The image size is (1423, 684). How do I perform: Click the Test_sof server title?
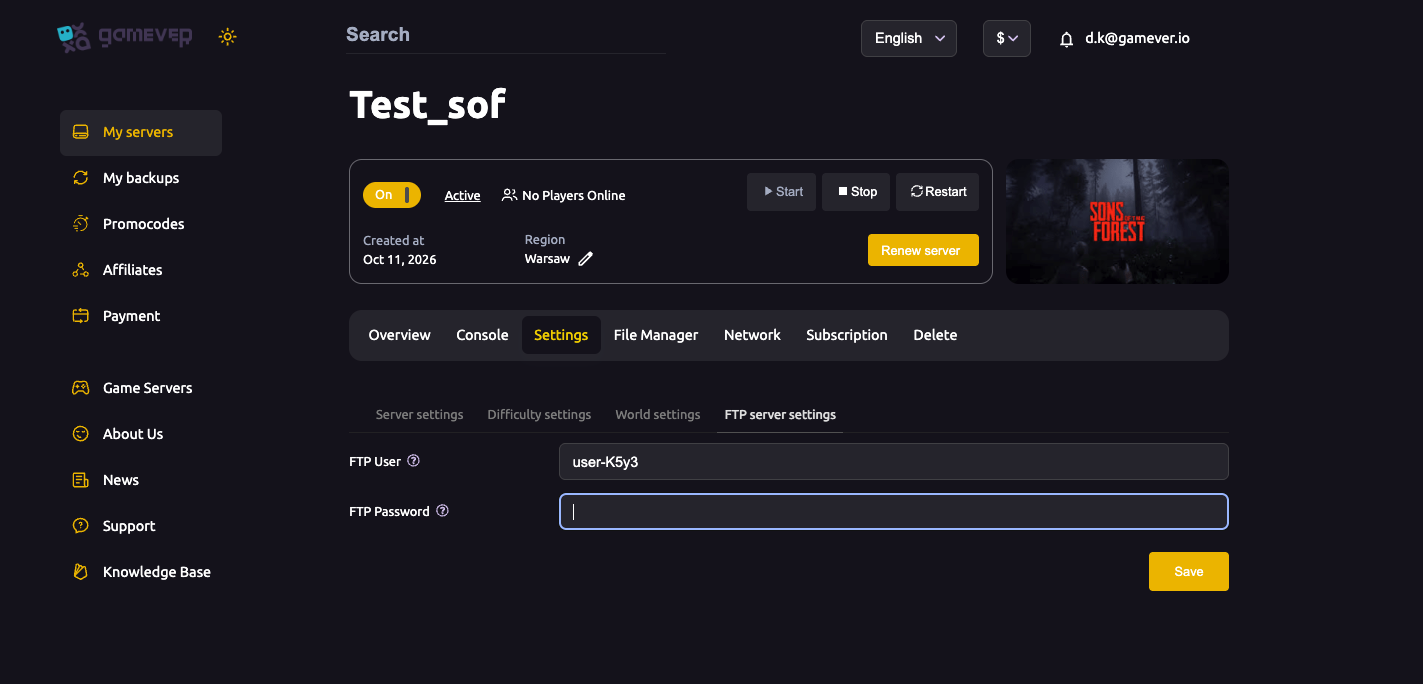(x=428, y=105)
